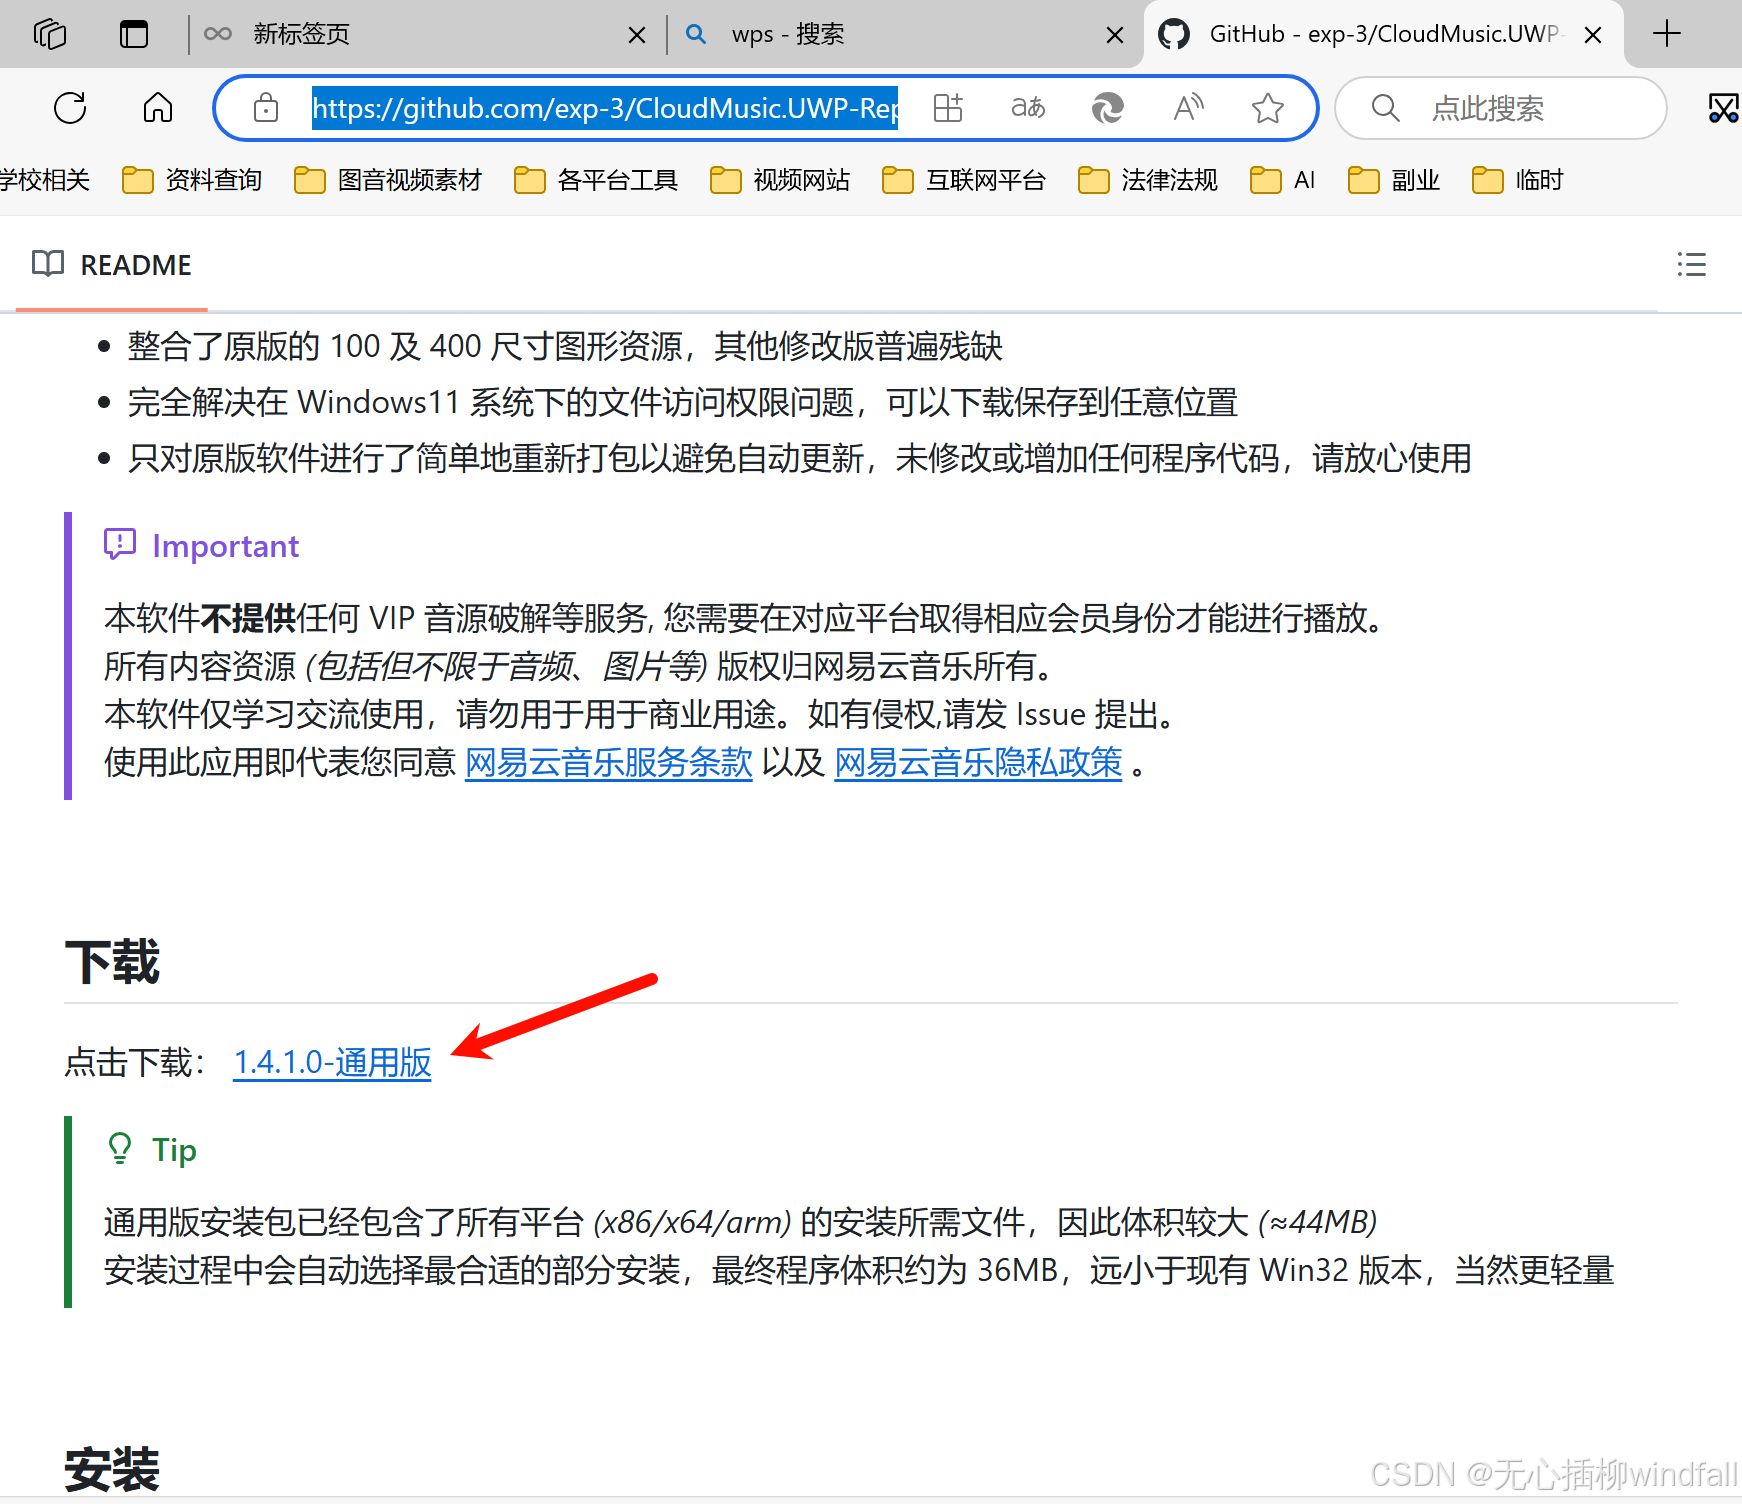Open the 临时 bookmarks folder
This screenshot has width=1742, height=1504.
pyautogui.click(x=1518, y=180)
